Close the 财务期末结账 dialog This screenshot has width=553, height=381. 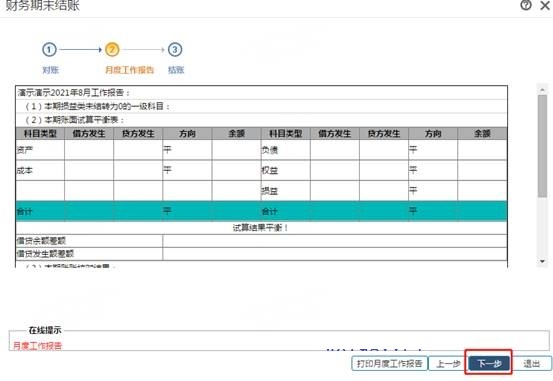pyautogui.click(x=545, y=5)
